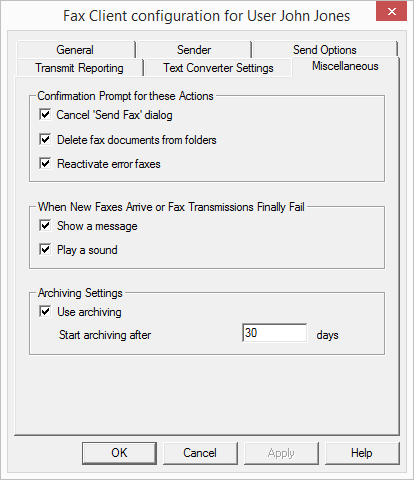Open the Sender tab
The image size is (414, 480).
coord(194,50)
